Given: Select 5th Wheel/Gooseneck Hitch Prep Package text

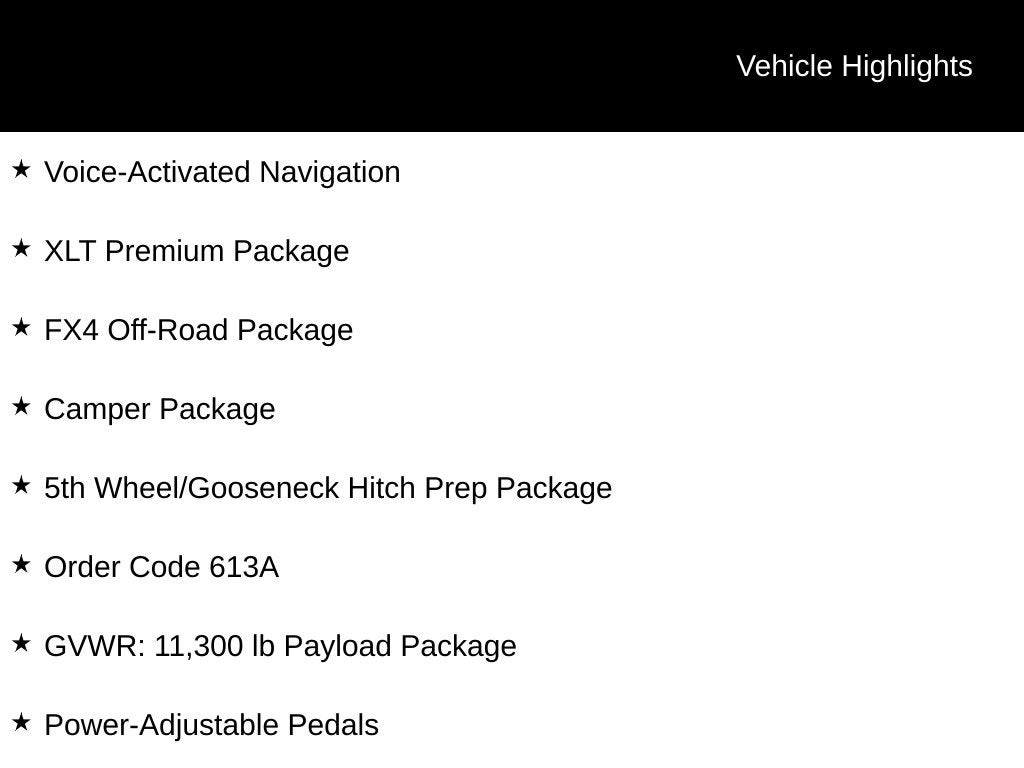Looking at the screenshot, I should click(x=328, y=488).
